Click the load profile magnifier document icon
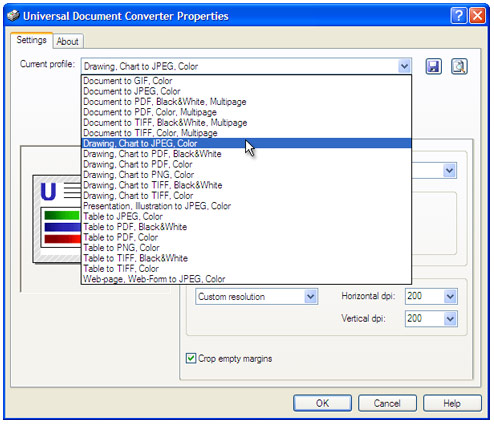Screen dimensions: 494x424 (x=459, y=66)
